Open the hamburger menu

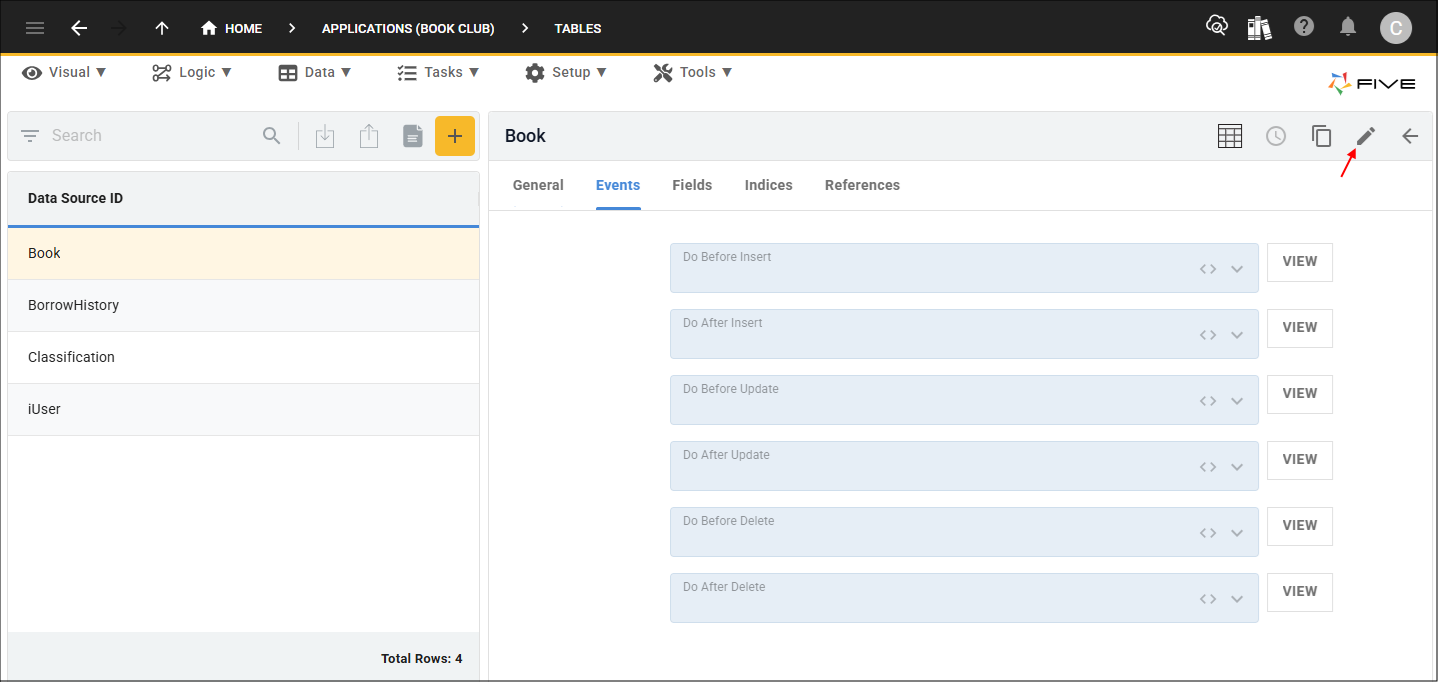[35, 28]
